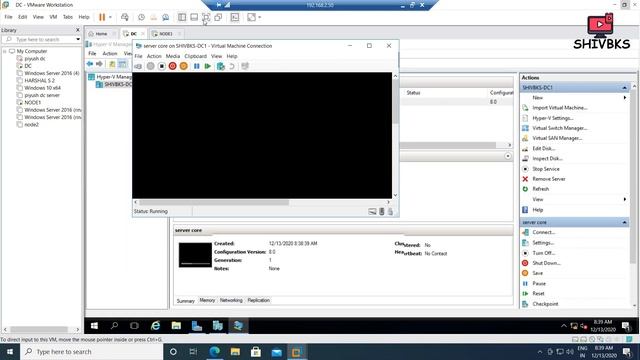
Task: Click the VMware suspend (pause) VM icon
Action: pyautogui.click(x=102, y=17)
